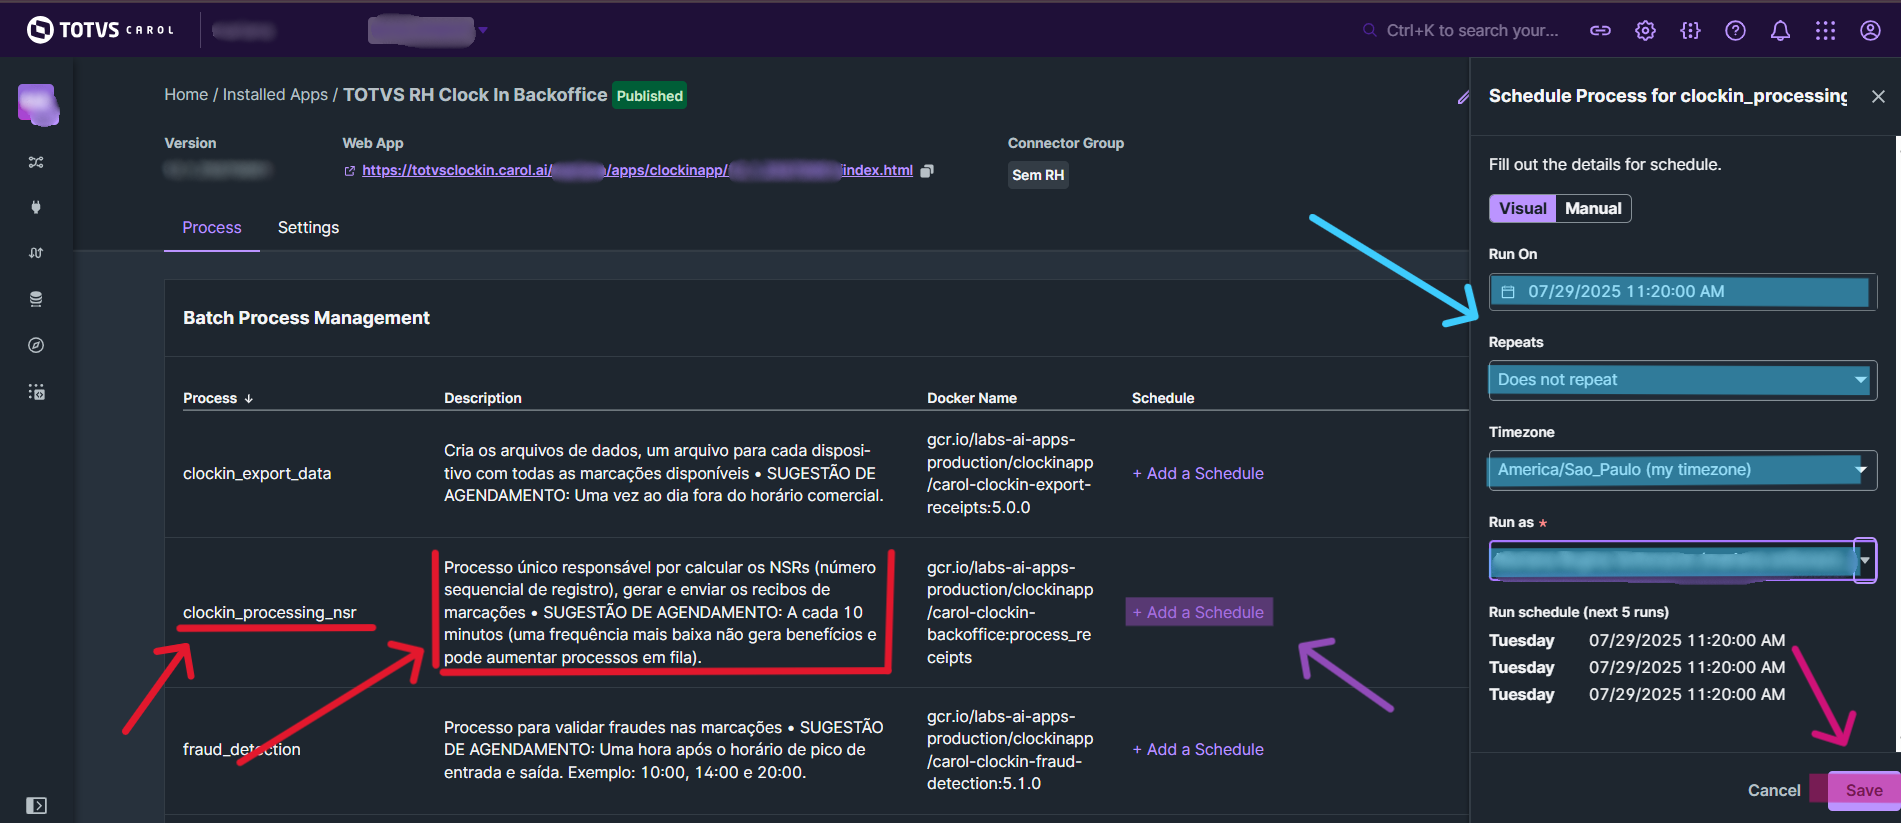Click the Description column header
Viewport: 1901px width, 823px height.
click(x=483, y=398)
